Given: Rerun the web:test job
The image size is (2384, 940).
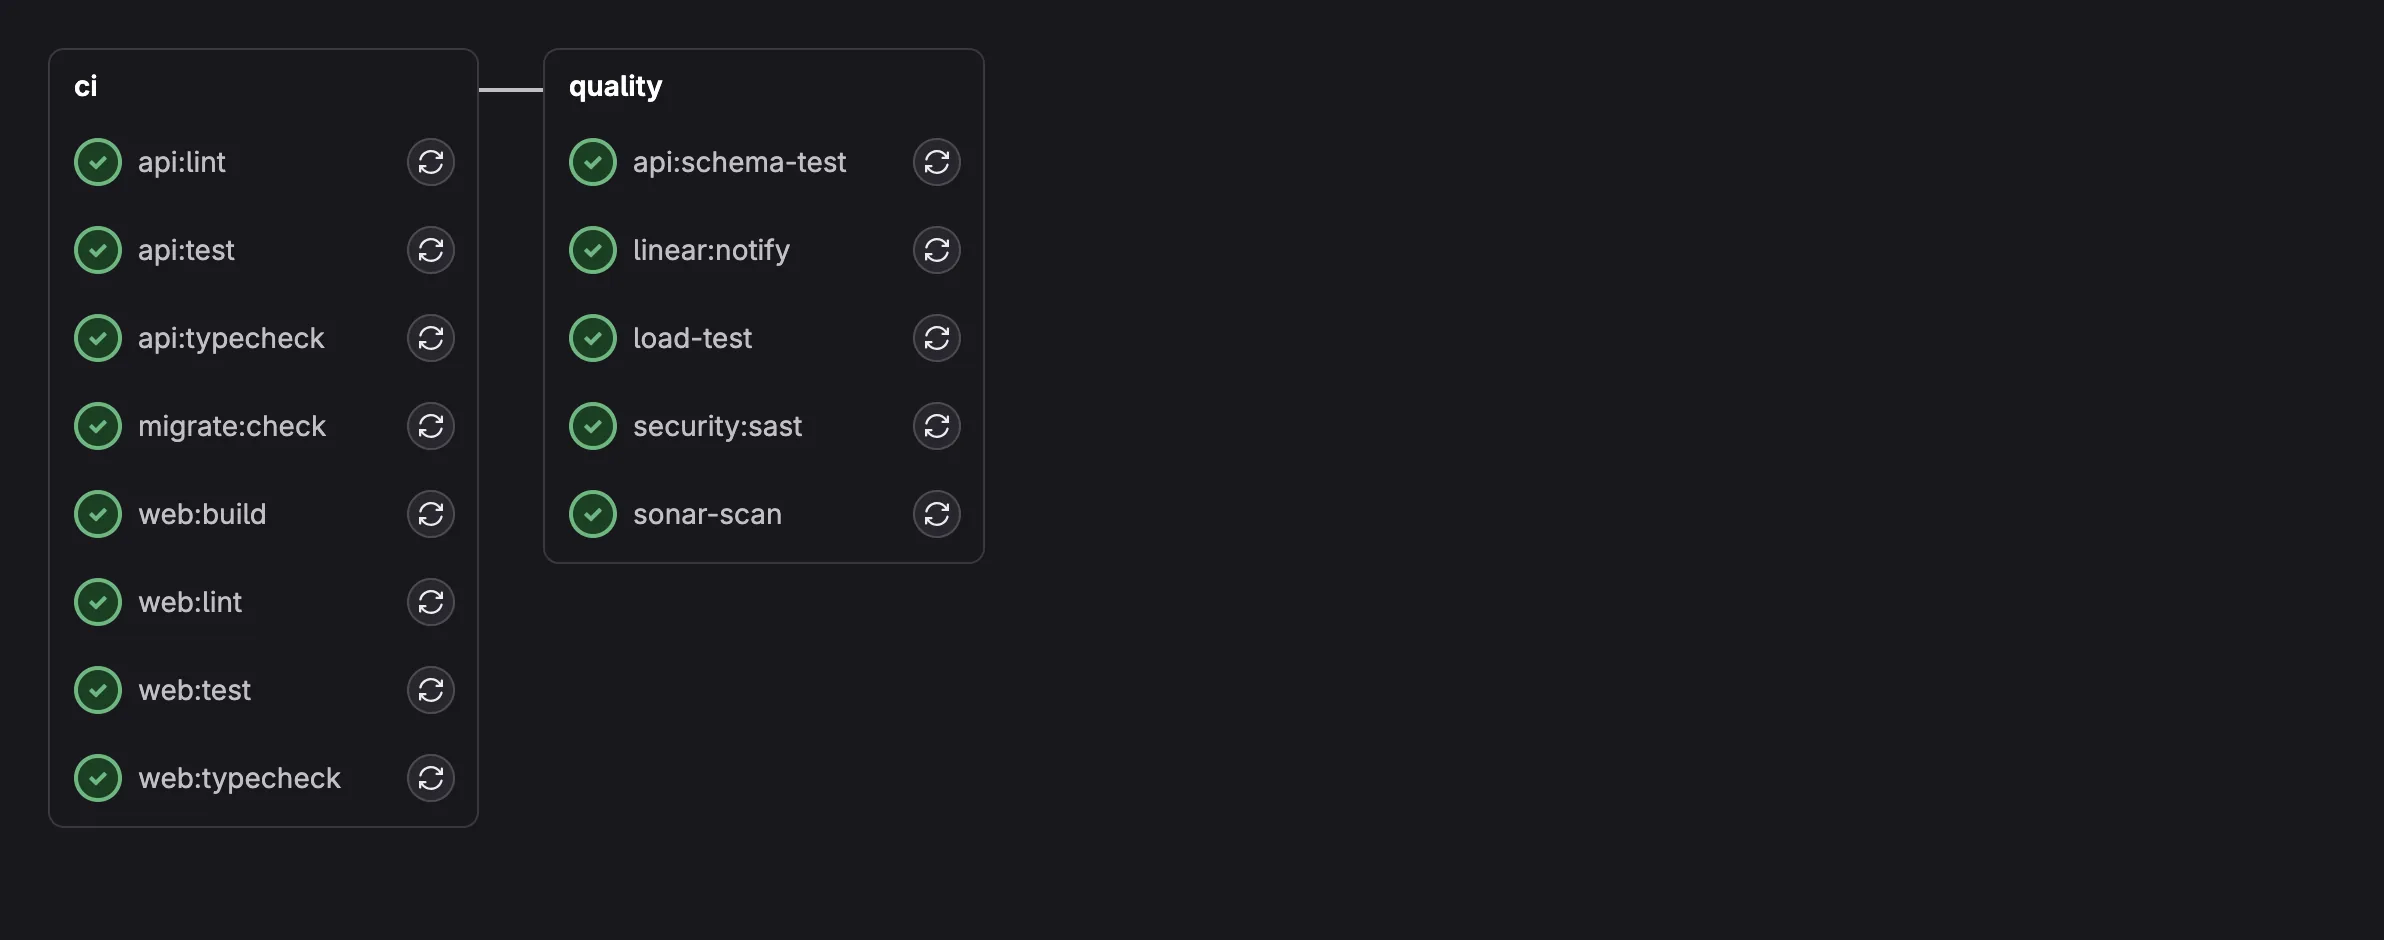Looking at the screenshot, I should coord(431,690).
